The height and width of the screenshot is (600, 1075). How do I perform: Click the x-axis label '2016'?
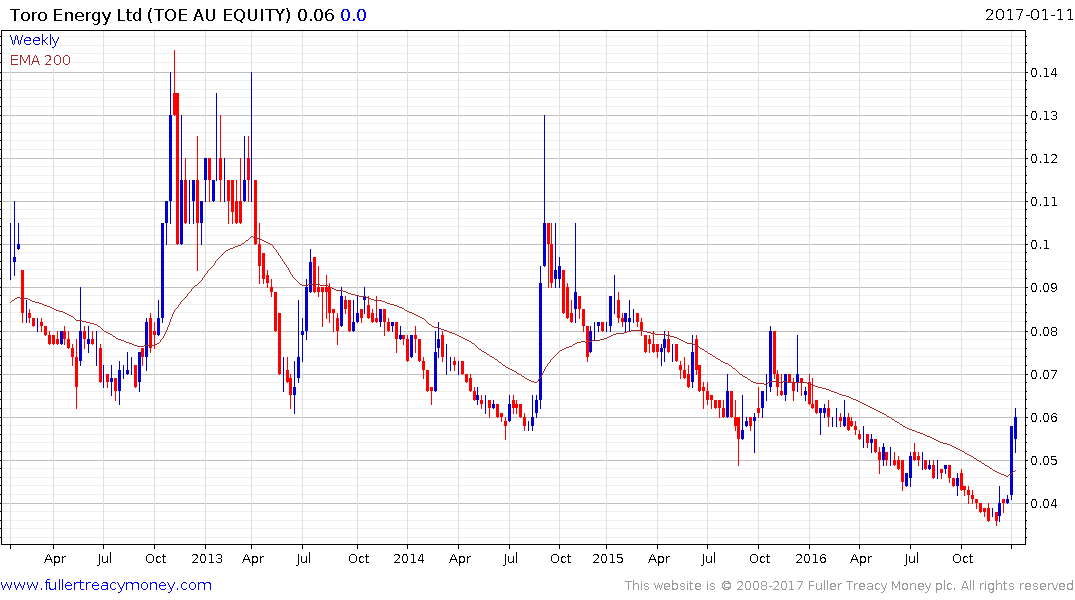click(810, 558)
